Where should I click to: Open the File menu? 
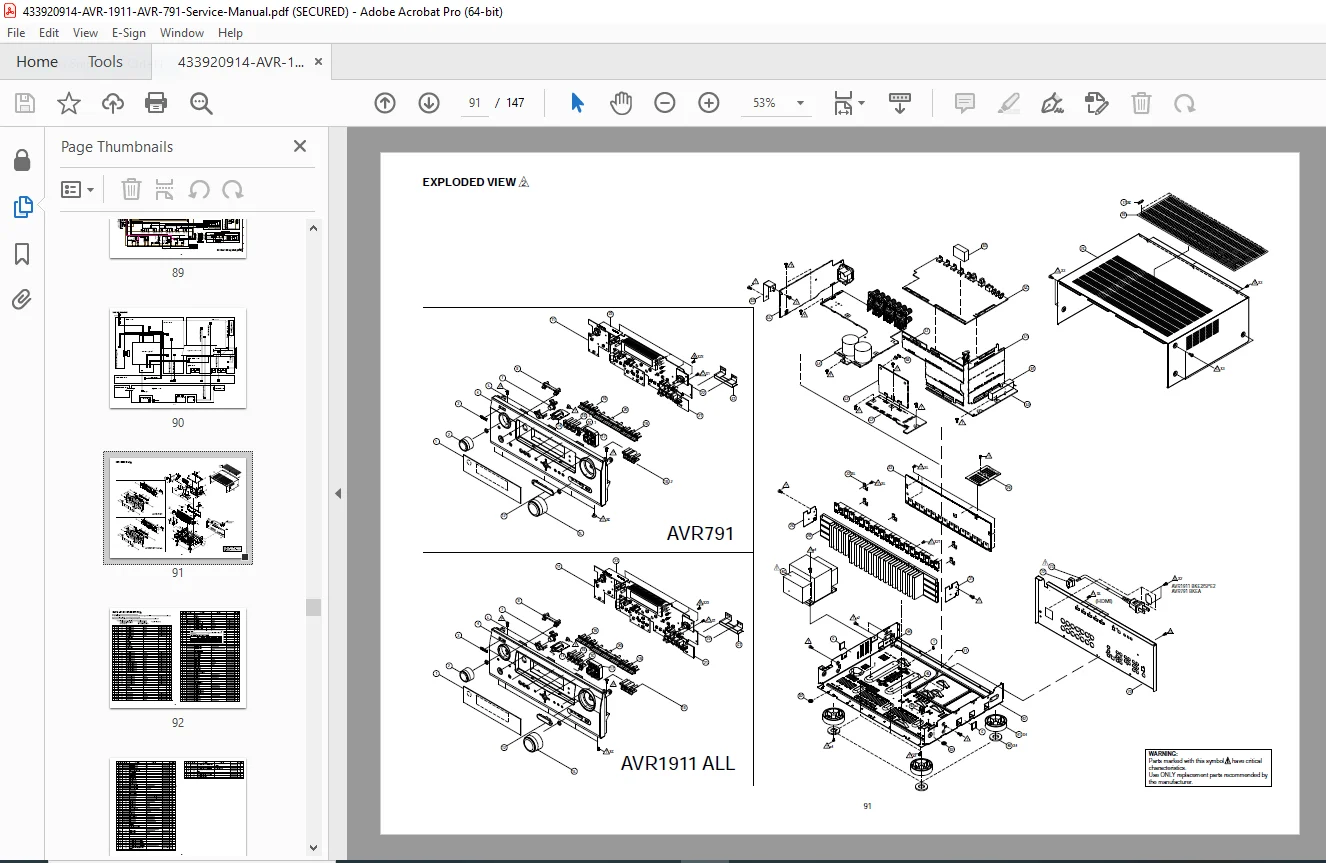[16, 33]
